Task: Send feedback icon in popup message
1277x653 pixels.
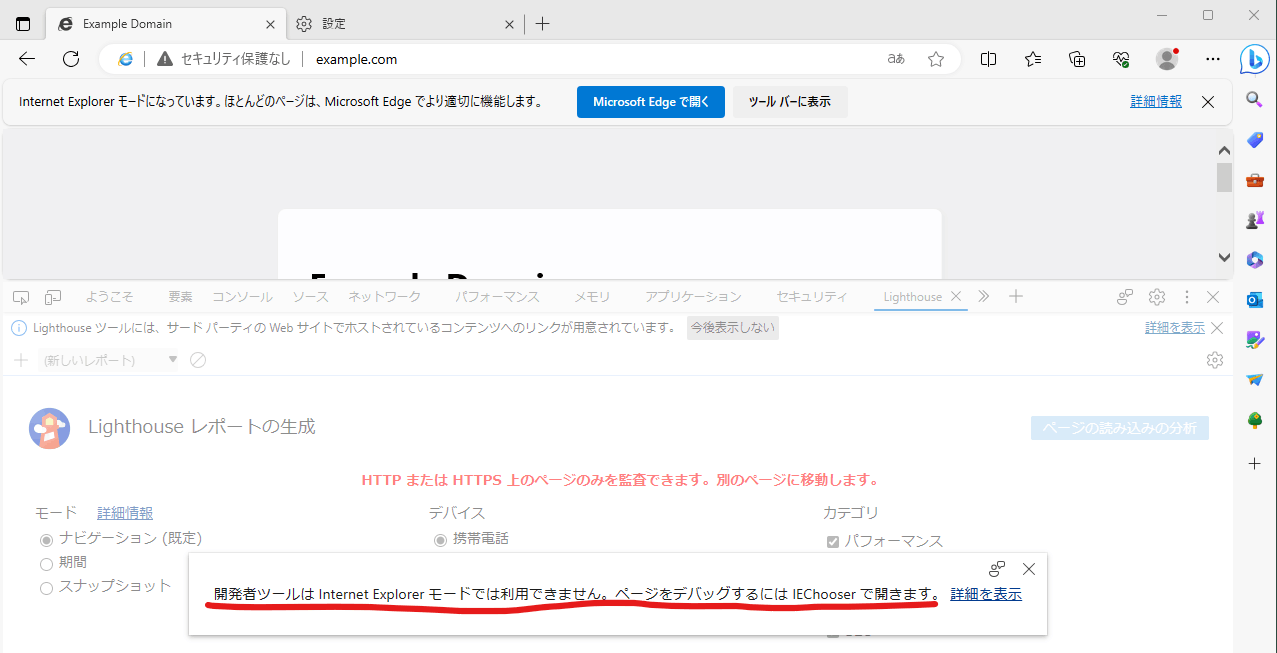Action: [x=997, y=569]
